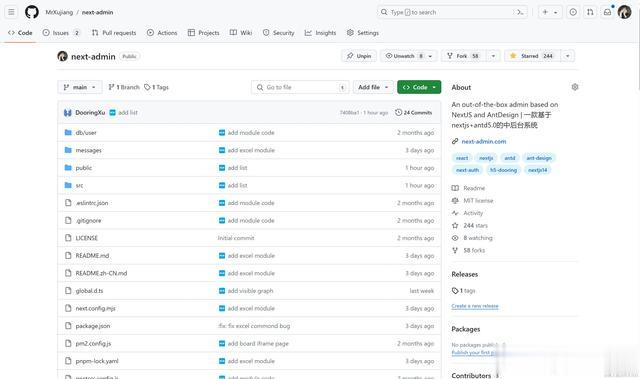Click the link icon beside next-admin.com
This screenshot has height=379, width=640.
455,142
